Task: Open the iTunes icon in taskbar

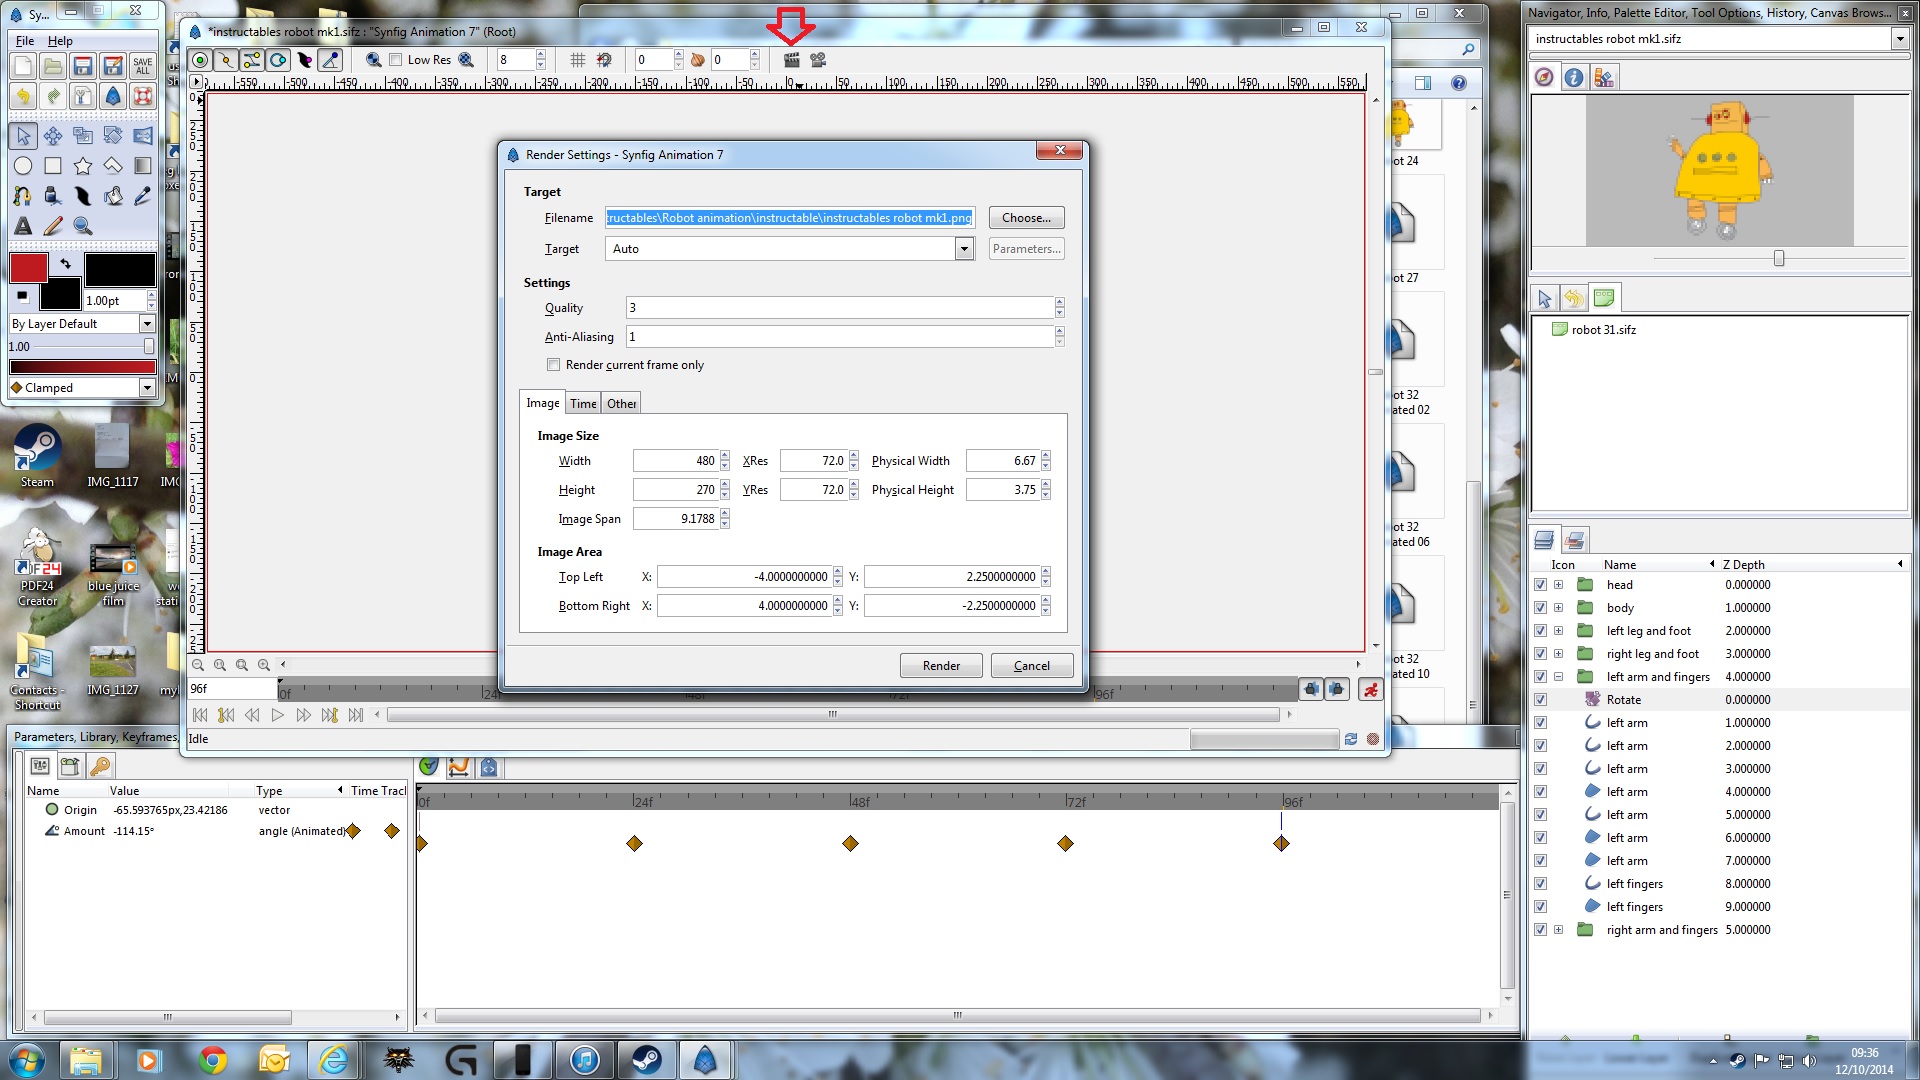Action: pos(585,1059)
